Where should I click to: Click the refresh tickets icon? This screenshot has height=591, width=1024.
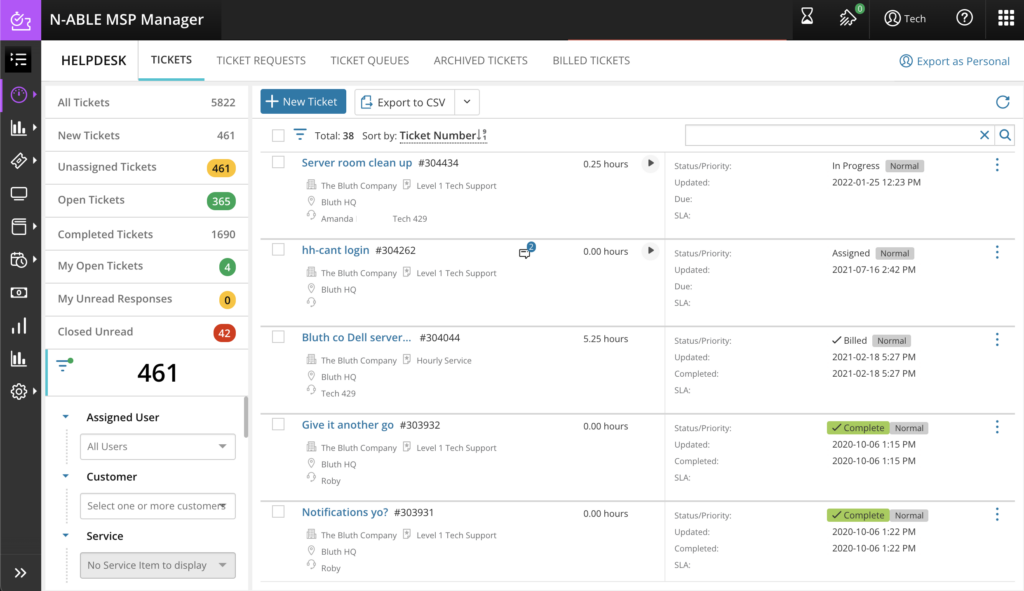coord(1002,102)
